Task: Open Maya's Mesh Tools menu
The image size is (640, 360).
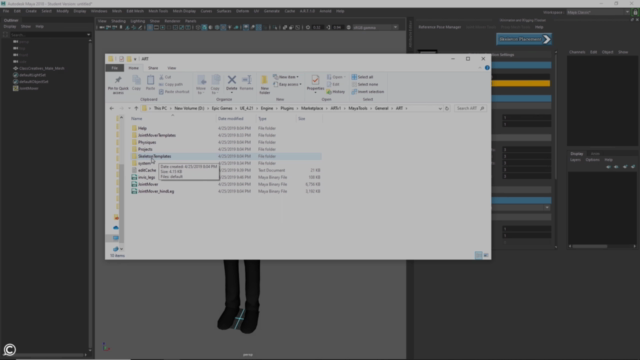Action: pos(158,11)
